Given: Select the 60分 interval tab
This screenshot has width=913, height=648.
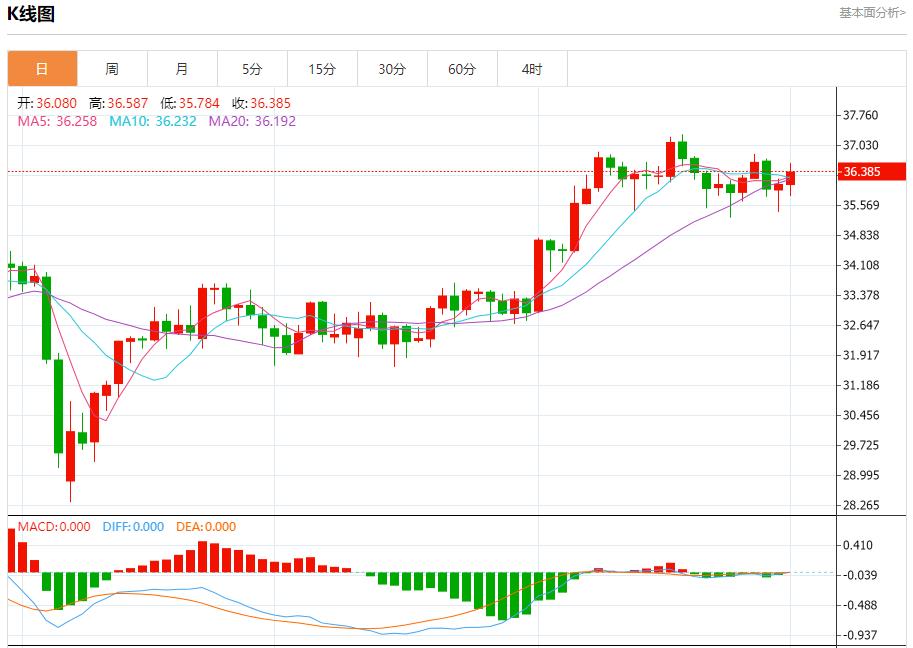Looking at the screenshot, I should click(462, 69).
